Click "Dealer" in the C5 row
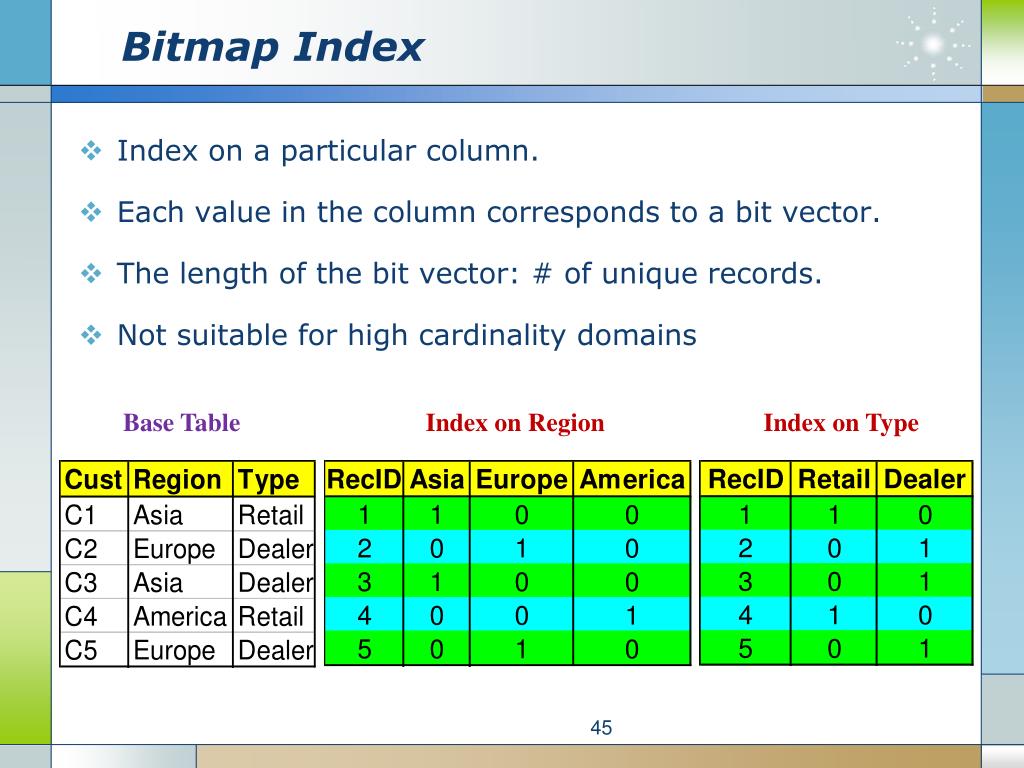Viewport: 1024px width, 768px height. (274, 650)
